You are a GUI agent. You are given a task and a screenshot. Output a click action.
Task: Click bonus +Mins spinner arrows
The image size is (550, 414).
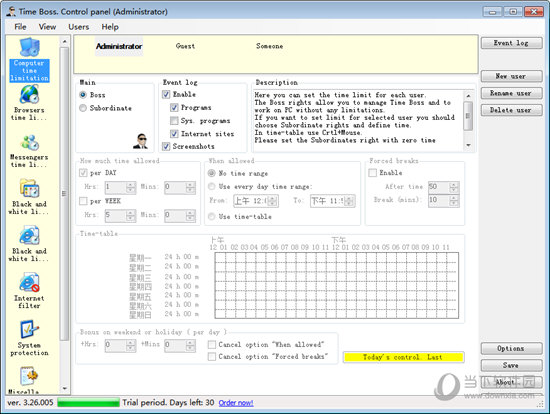pos(190,346)
